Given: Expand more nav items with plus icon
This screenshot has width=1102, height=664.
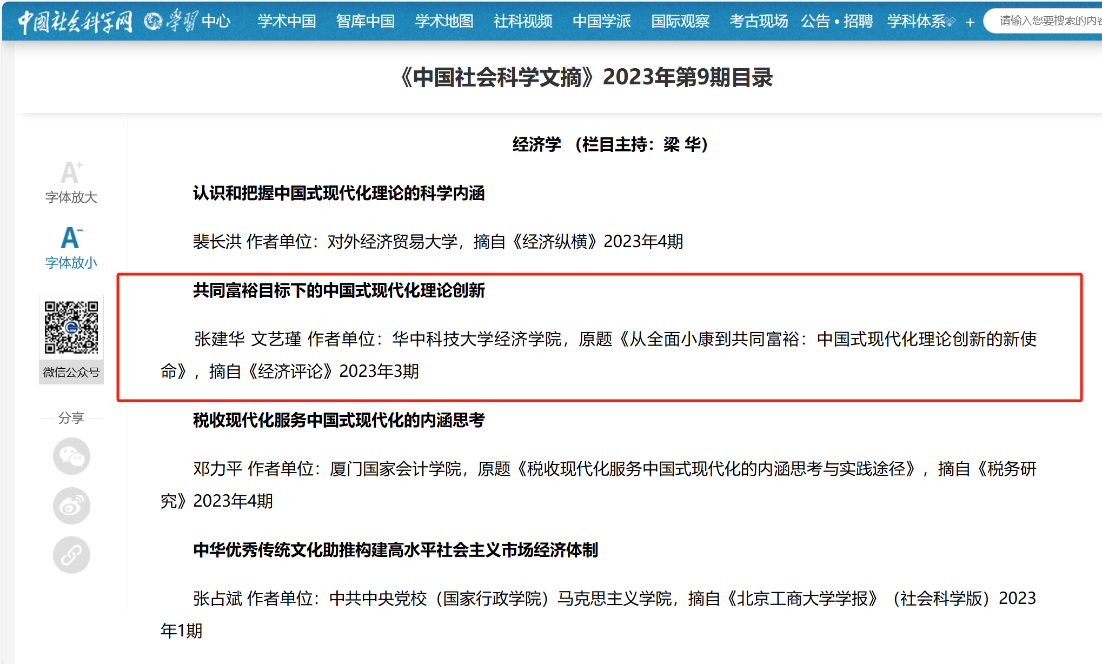Looking at the screenshot, I should click(x=969, y=22).
